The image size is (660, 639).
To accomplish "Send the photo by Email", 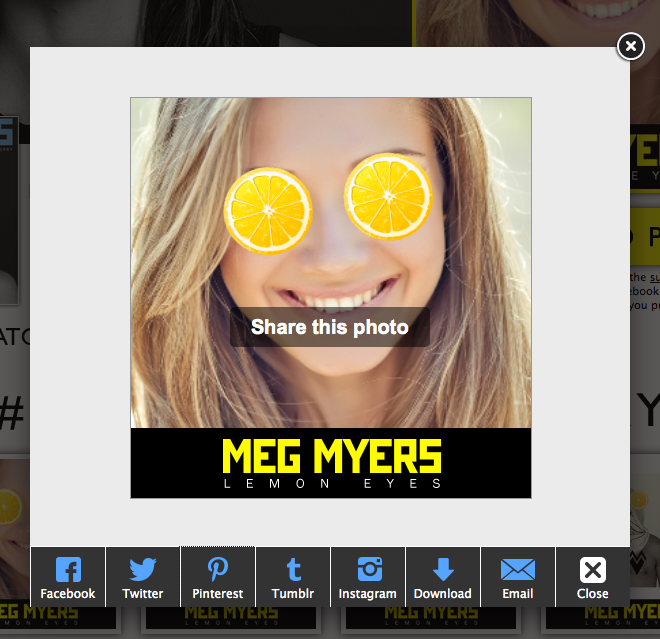I will click(x=518, y=577).
